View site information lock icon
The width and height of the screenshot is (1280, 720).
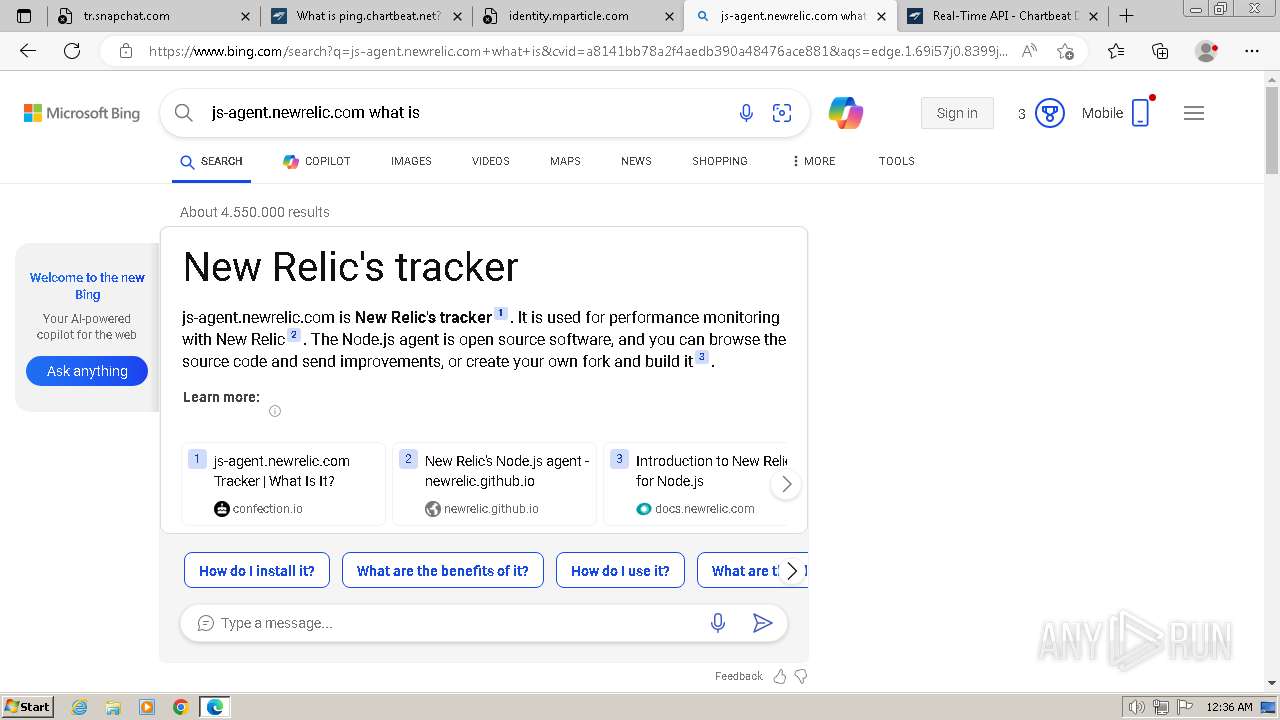tap(125, 52)
